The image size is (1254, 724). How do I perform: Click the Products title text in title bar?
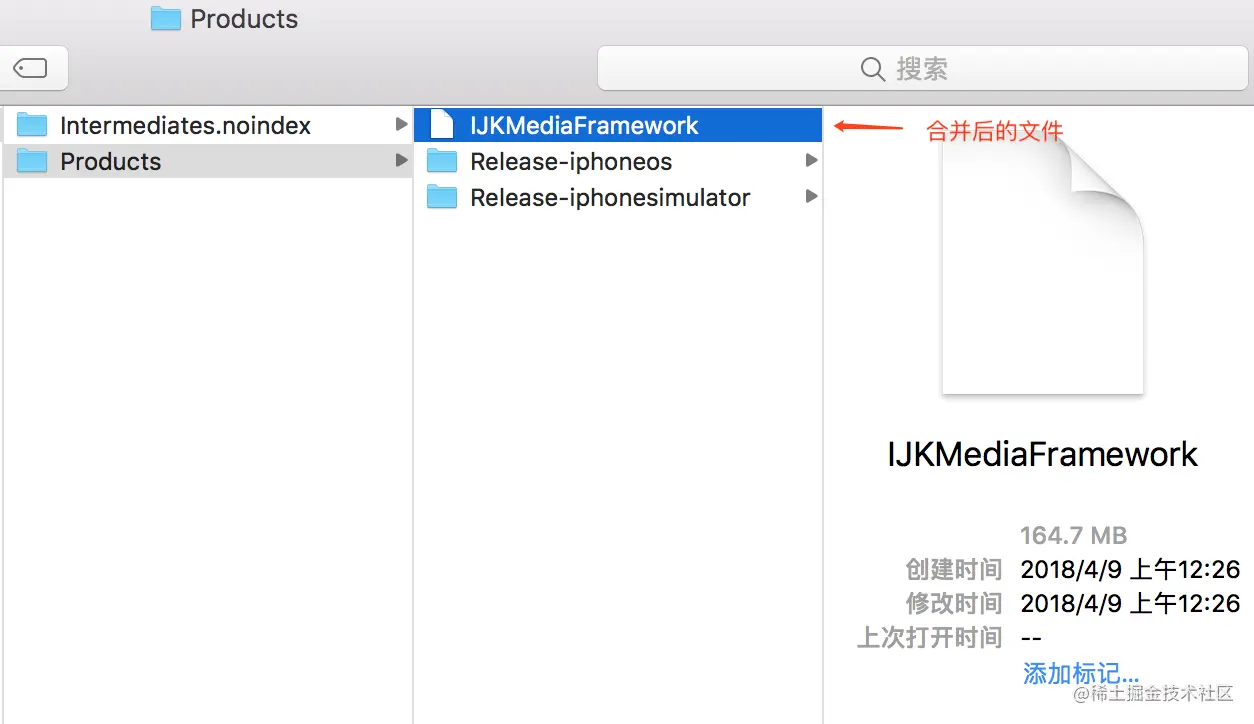[x=244, y=19]
